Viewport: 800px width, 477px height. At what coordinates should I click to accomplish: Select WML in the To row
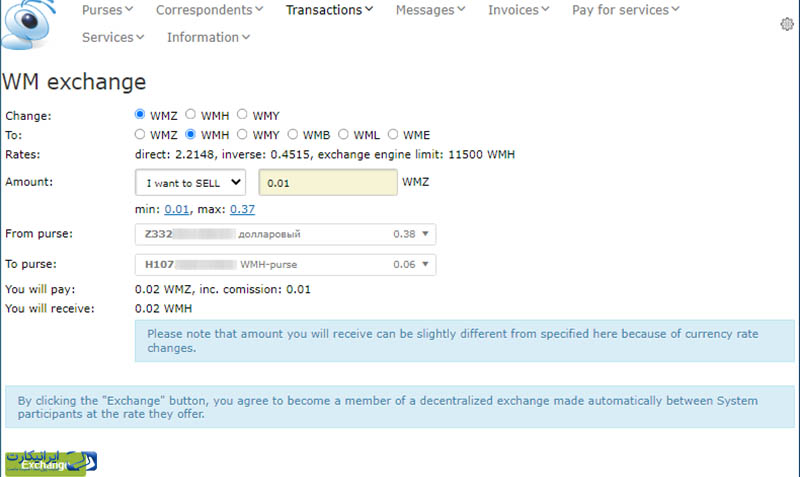343,134
